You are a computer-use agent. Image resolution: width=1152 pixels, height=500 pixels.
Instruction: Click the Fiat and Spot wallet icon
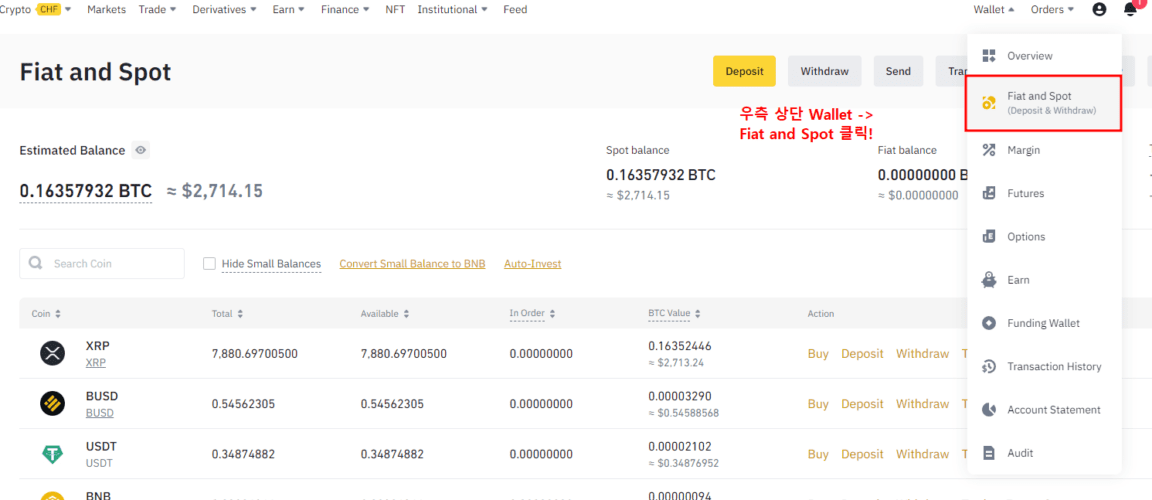click(x=989, y=103)
